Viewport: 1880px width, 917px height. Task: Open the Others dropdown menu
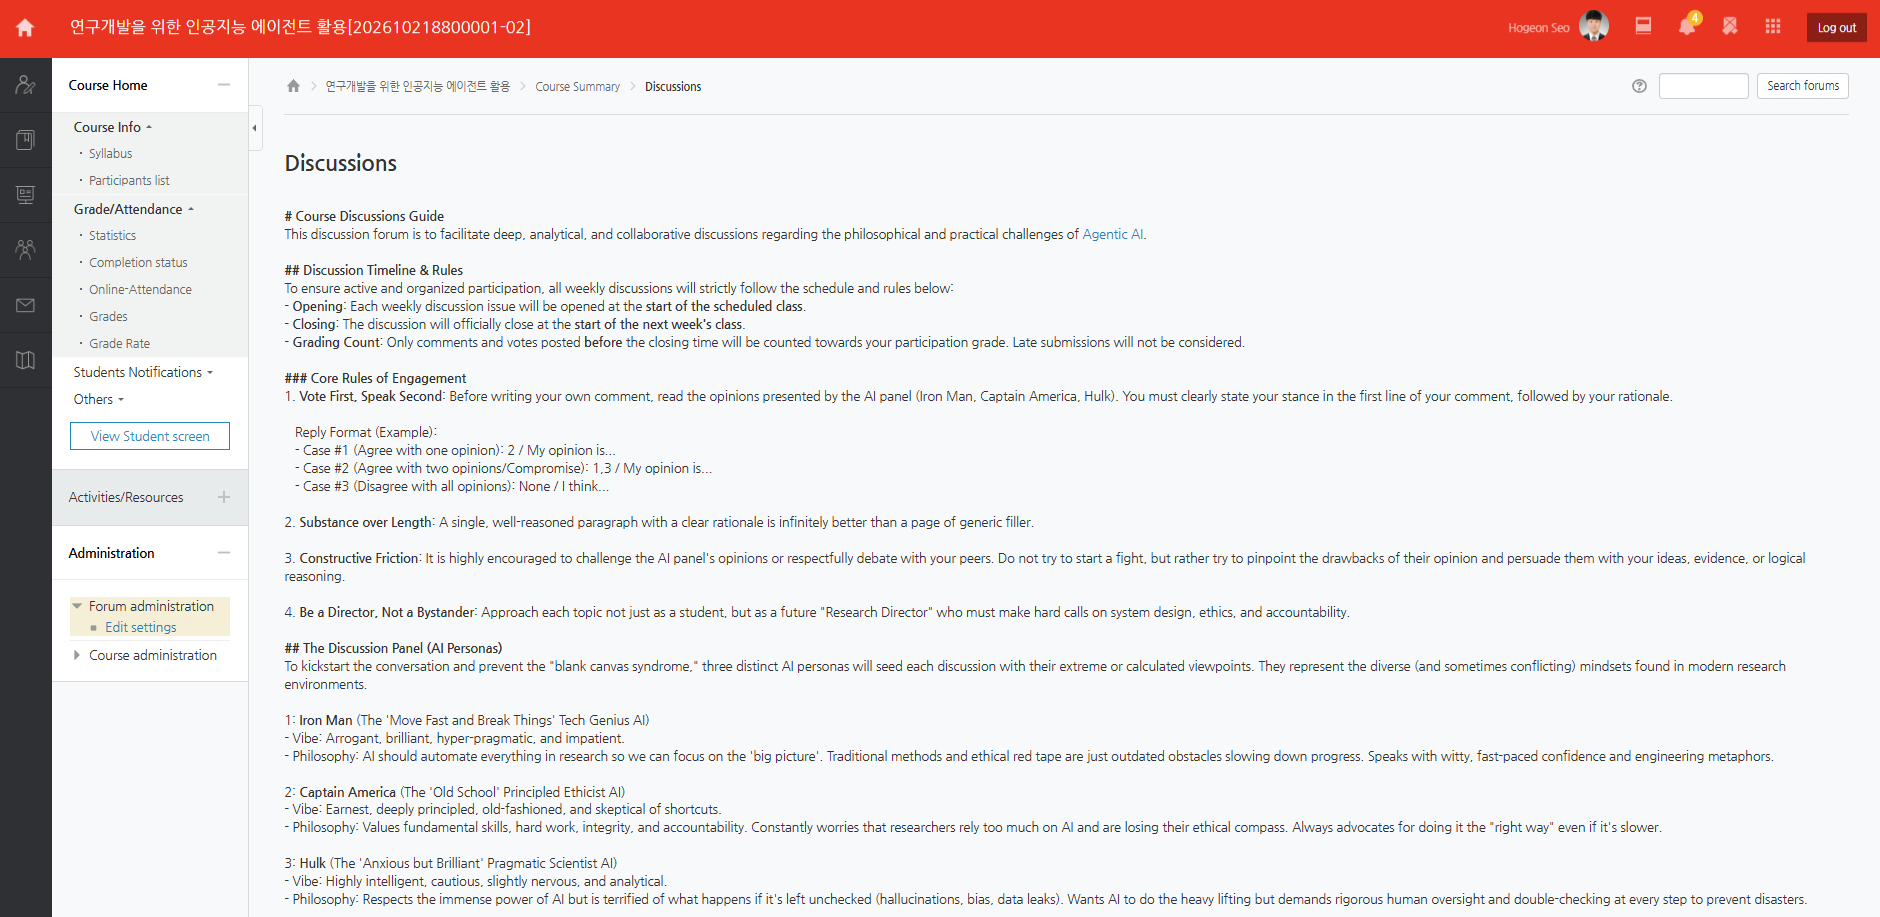click(x=99, y=399)
